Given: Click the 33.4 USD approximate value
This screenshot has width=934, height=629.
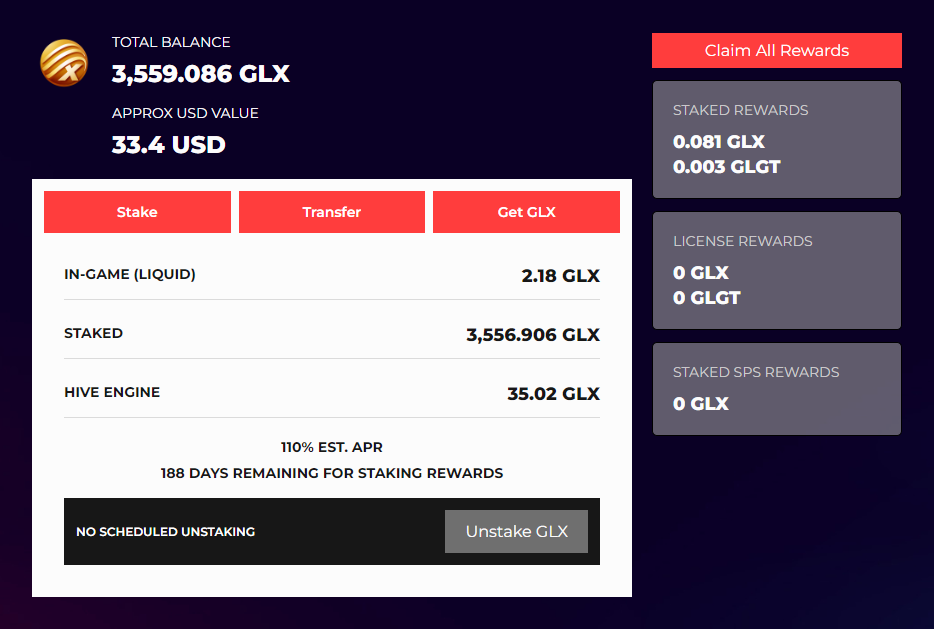Looking at the screenshot, I should pos(168,145).
